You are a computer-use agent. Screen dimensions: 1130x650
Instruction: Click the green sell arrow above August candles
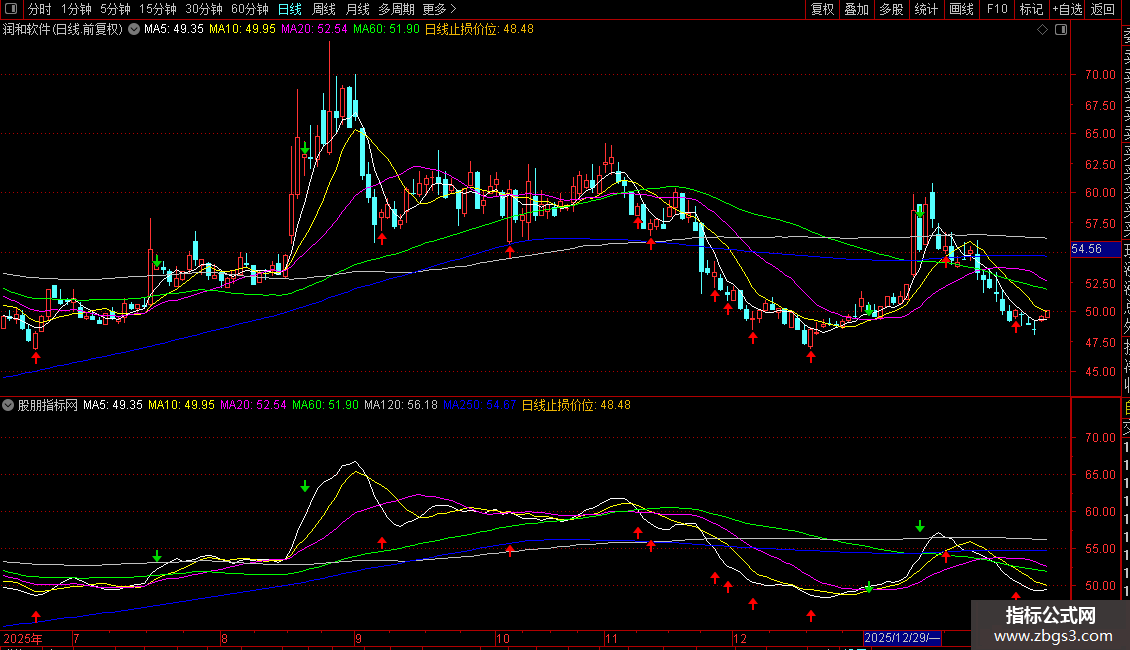(305, 149)
